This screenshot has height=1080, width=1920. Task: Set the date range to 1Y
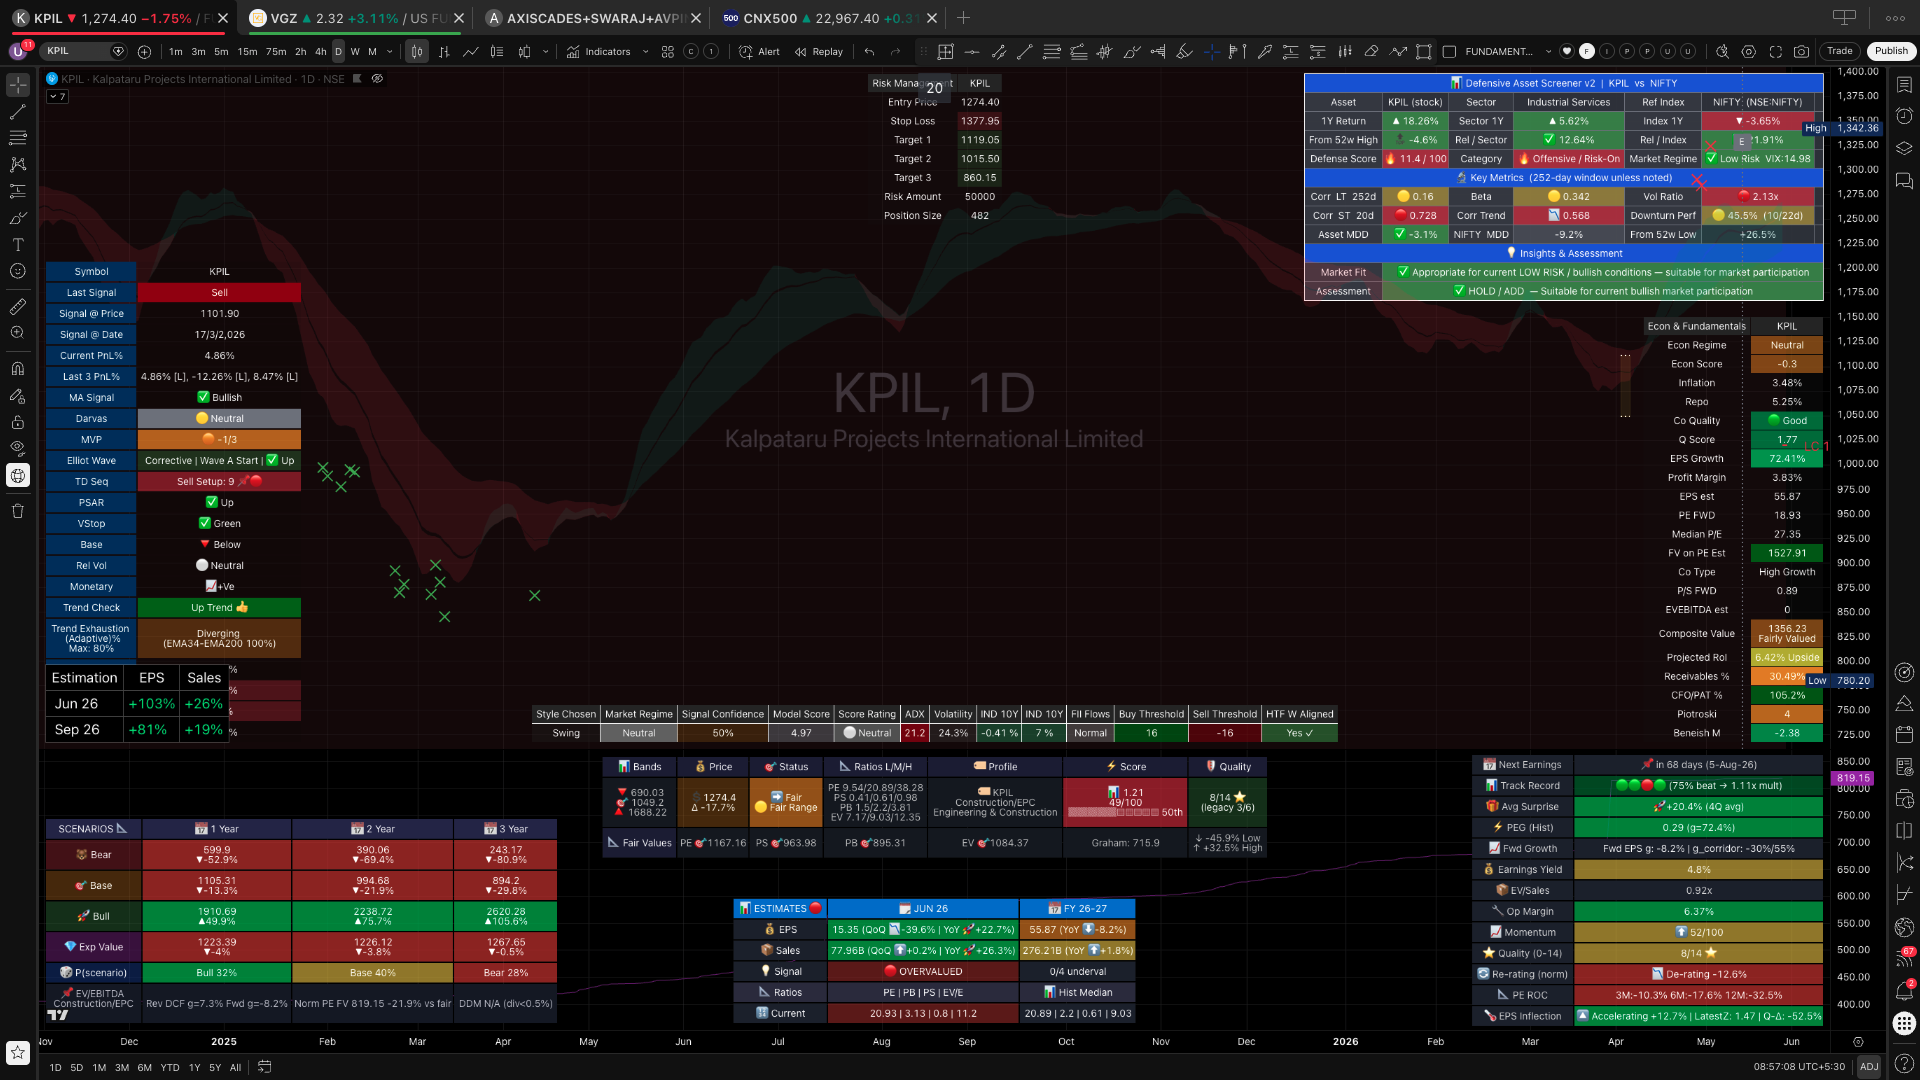pos(195,1067)
